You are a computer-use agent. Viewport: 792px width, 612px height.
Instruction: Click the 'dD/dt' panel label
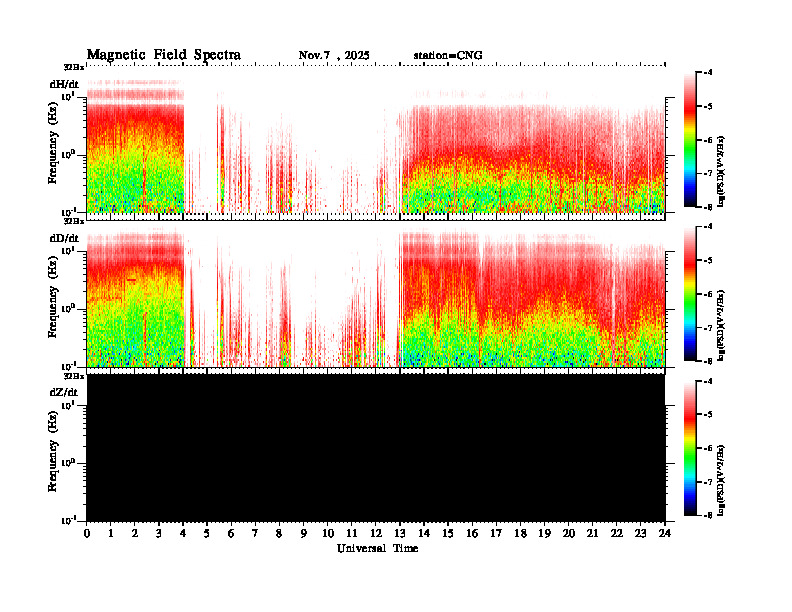pos(64,238)
